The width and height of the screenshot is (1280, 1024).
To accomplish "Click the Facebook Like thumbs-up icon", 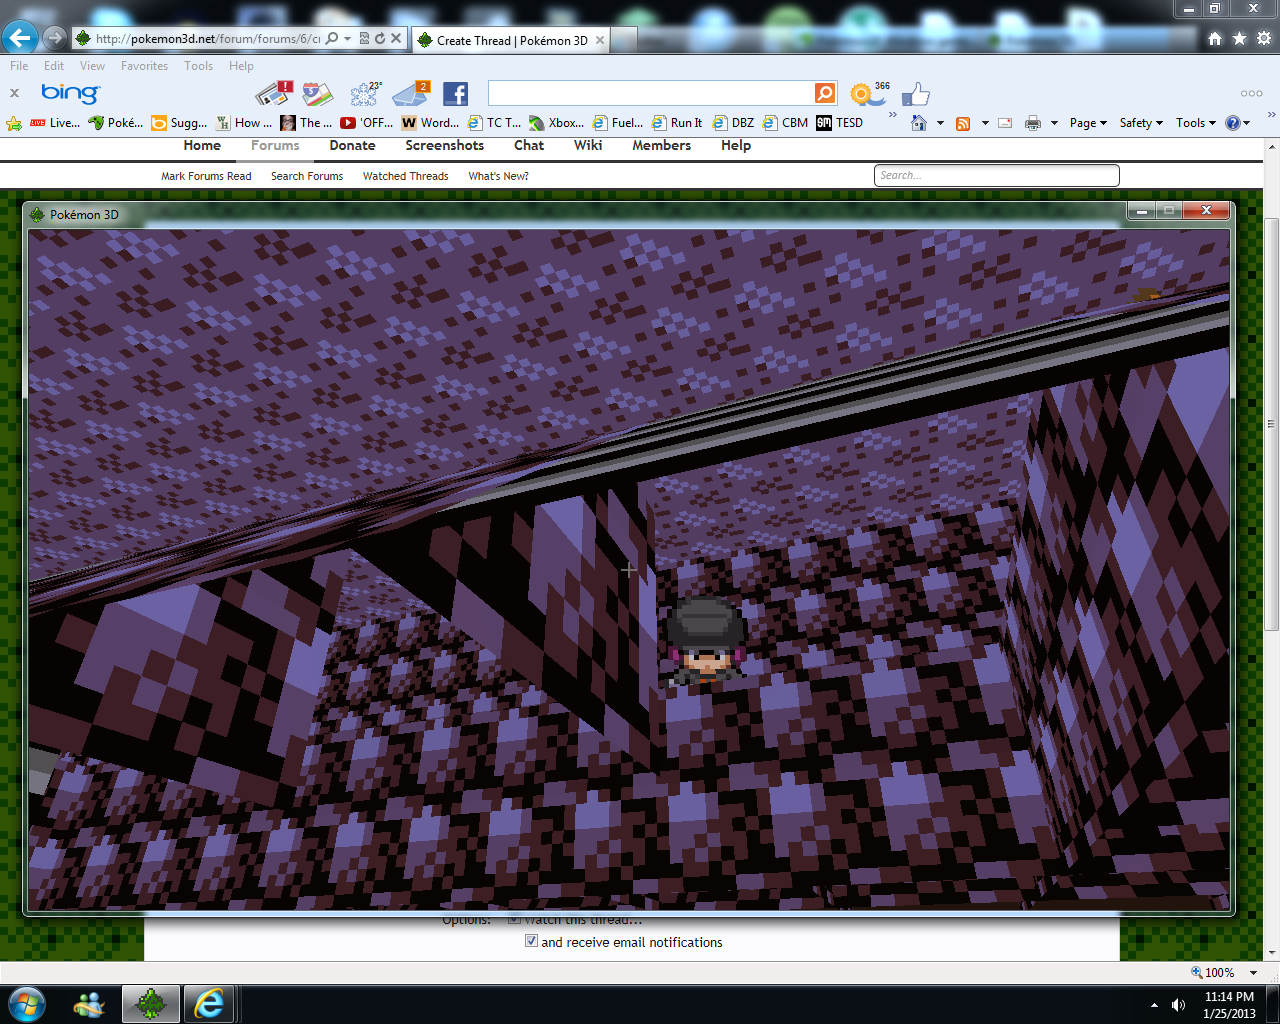I will 915,94.
